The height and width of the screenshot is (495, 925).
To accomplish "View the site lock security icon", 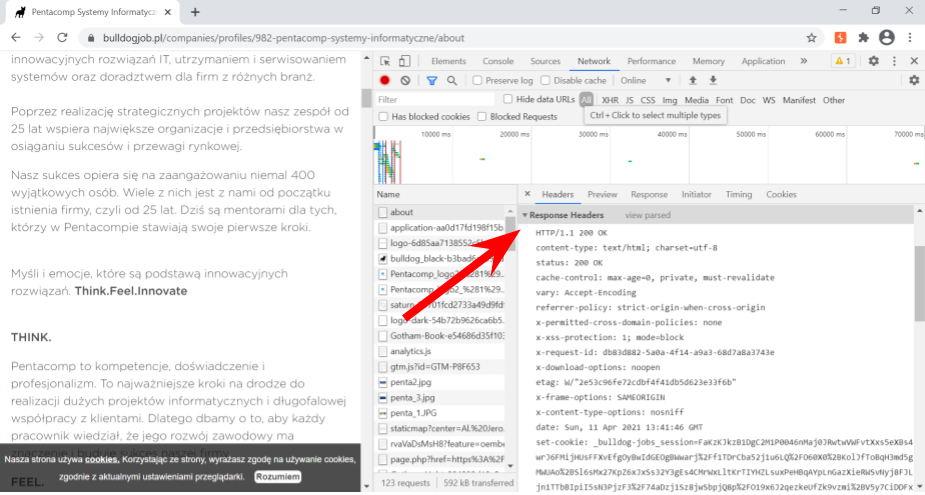I will pyautogui.click(x=90, y=38).
